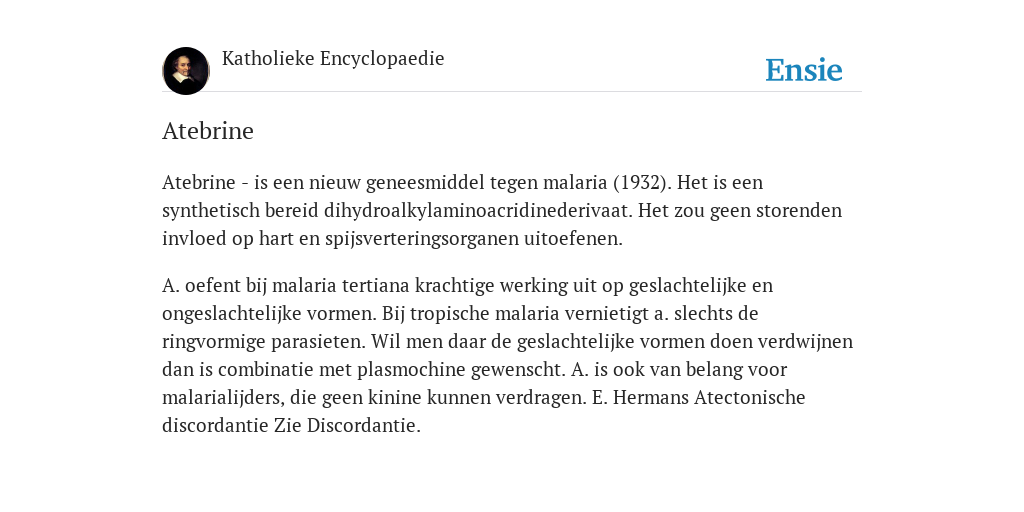Click the word spijsverteringsorganen

click(422, 239)
